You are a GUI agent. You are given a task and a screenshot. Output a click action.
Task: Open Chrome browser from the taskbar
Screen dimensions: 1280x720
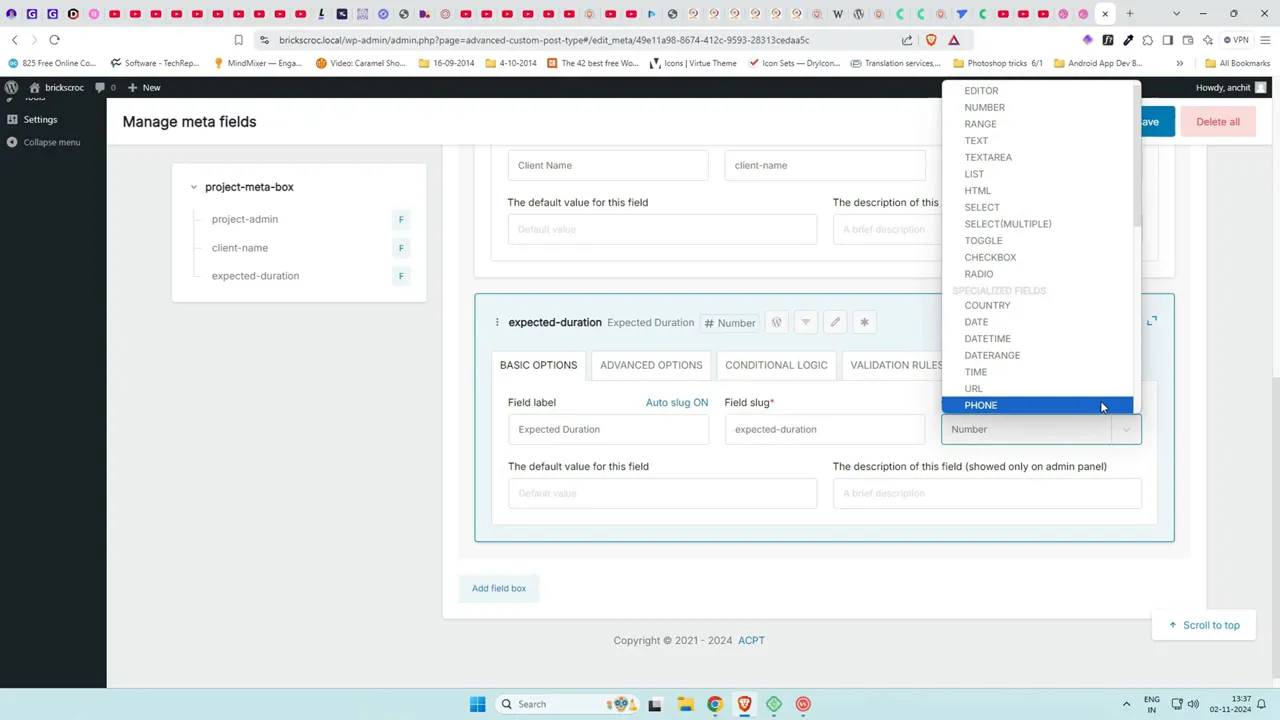click(714, 704)
